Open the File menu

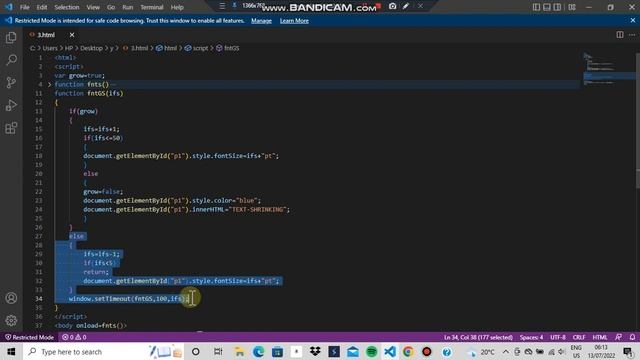[24, 7]
